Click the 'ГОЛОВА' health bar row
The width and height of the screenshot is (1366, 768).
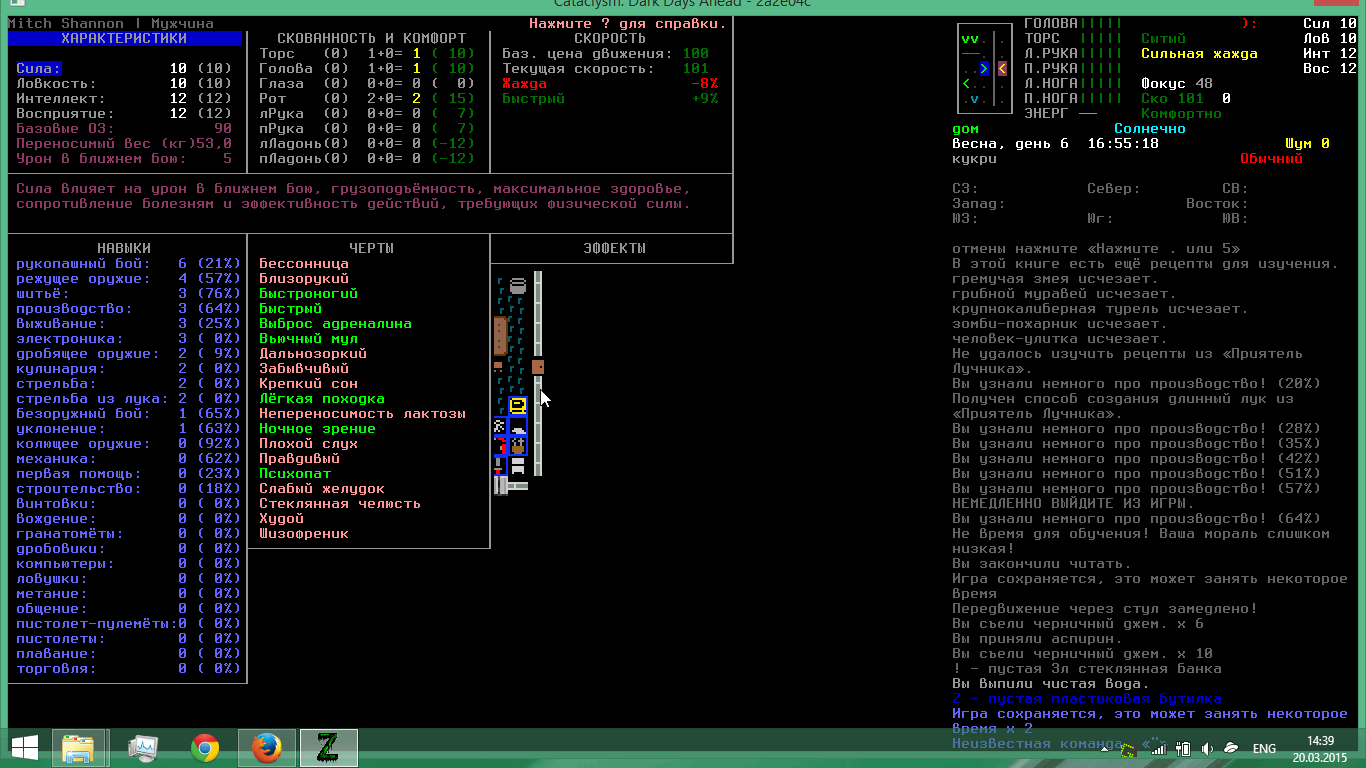pyautogui.click(x=1074, y=24)
